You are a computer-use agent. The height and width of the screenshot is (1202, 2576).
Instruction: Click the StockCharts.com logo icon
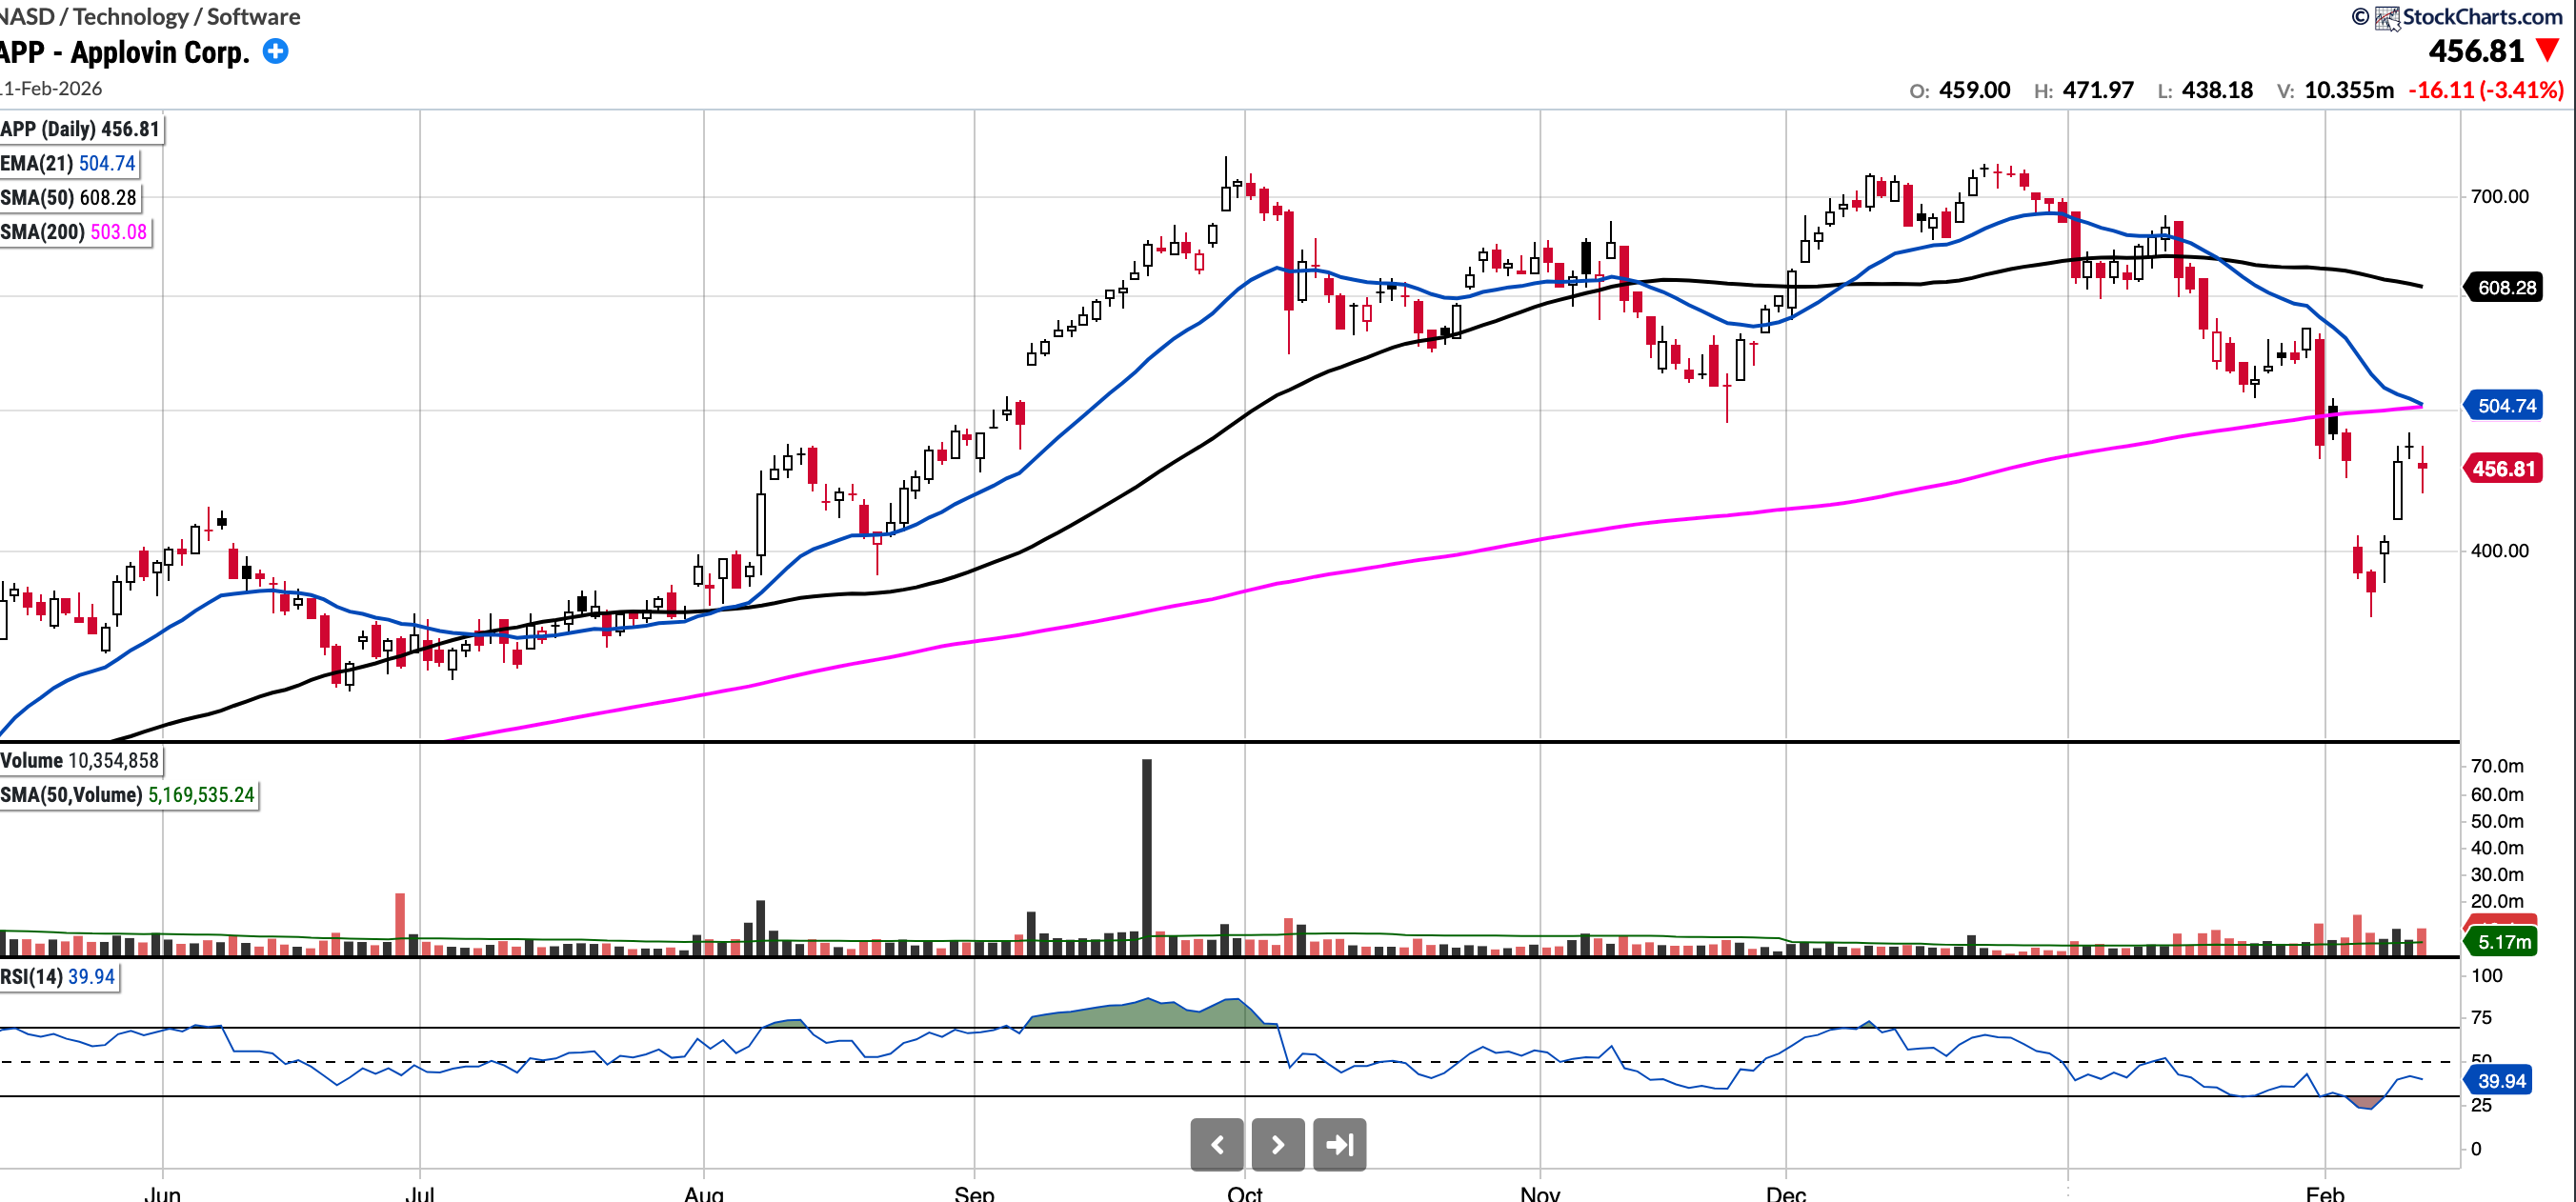tap(2386, 17)
